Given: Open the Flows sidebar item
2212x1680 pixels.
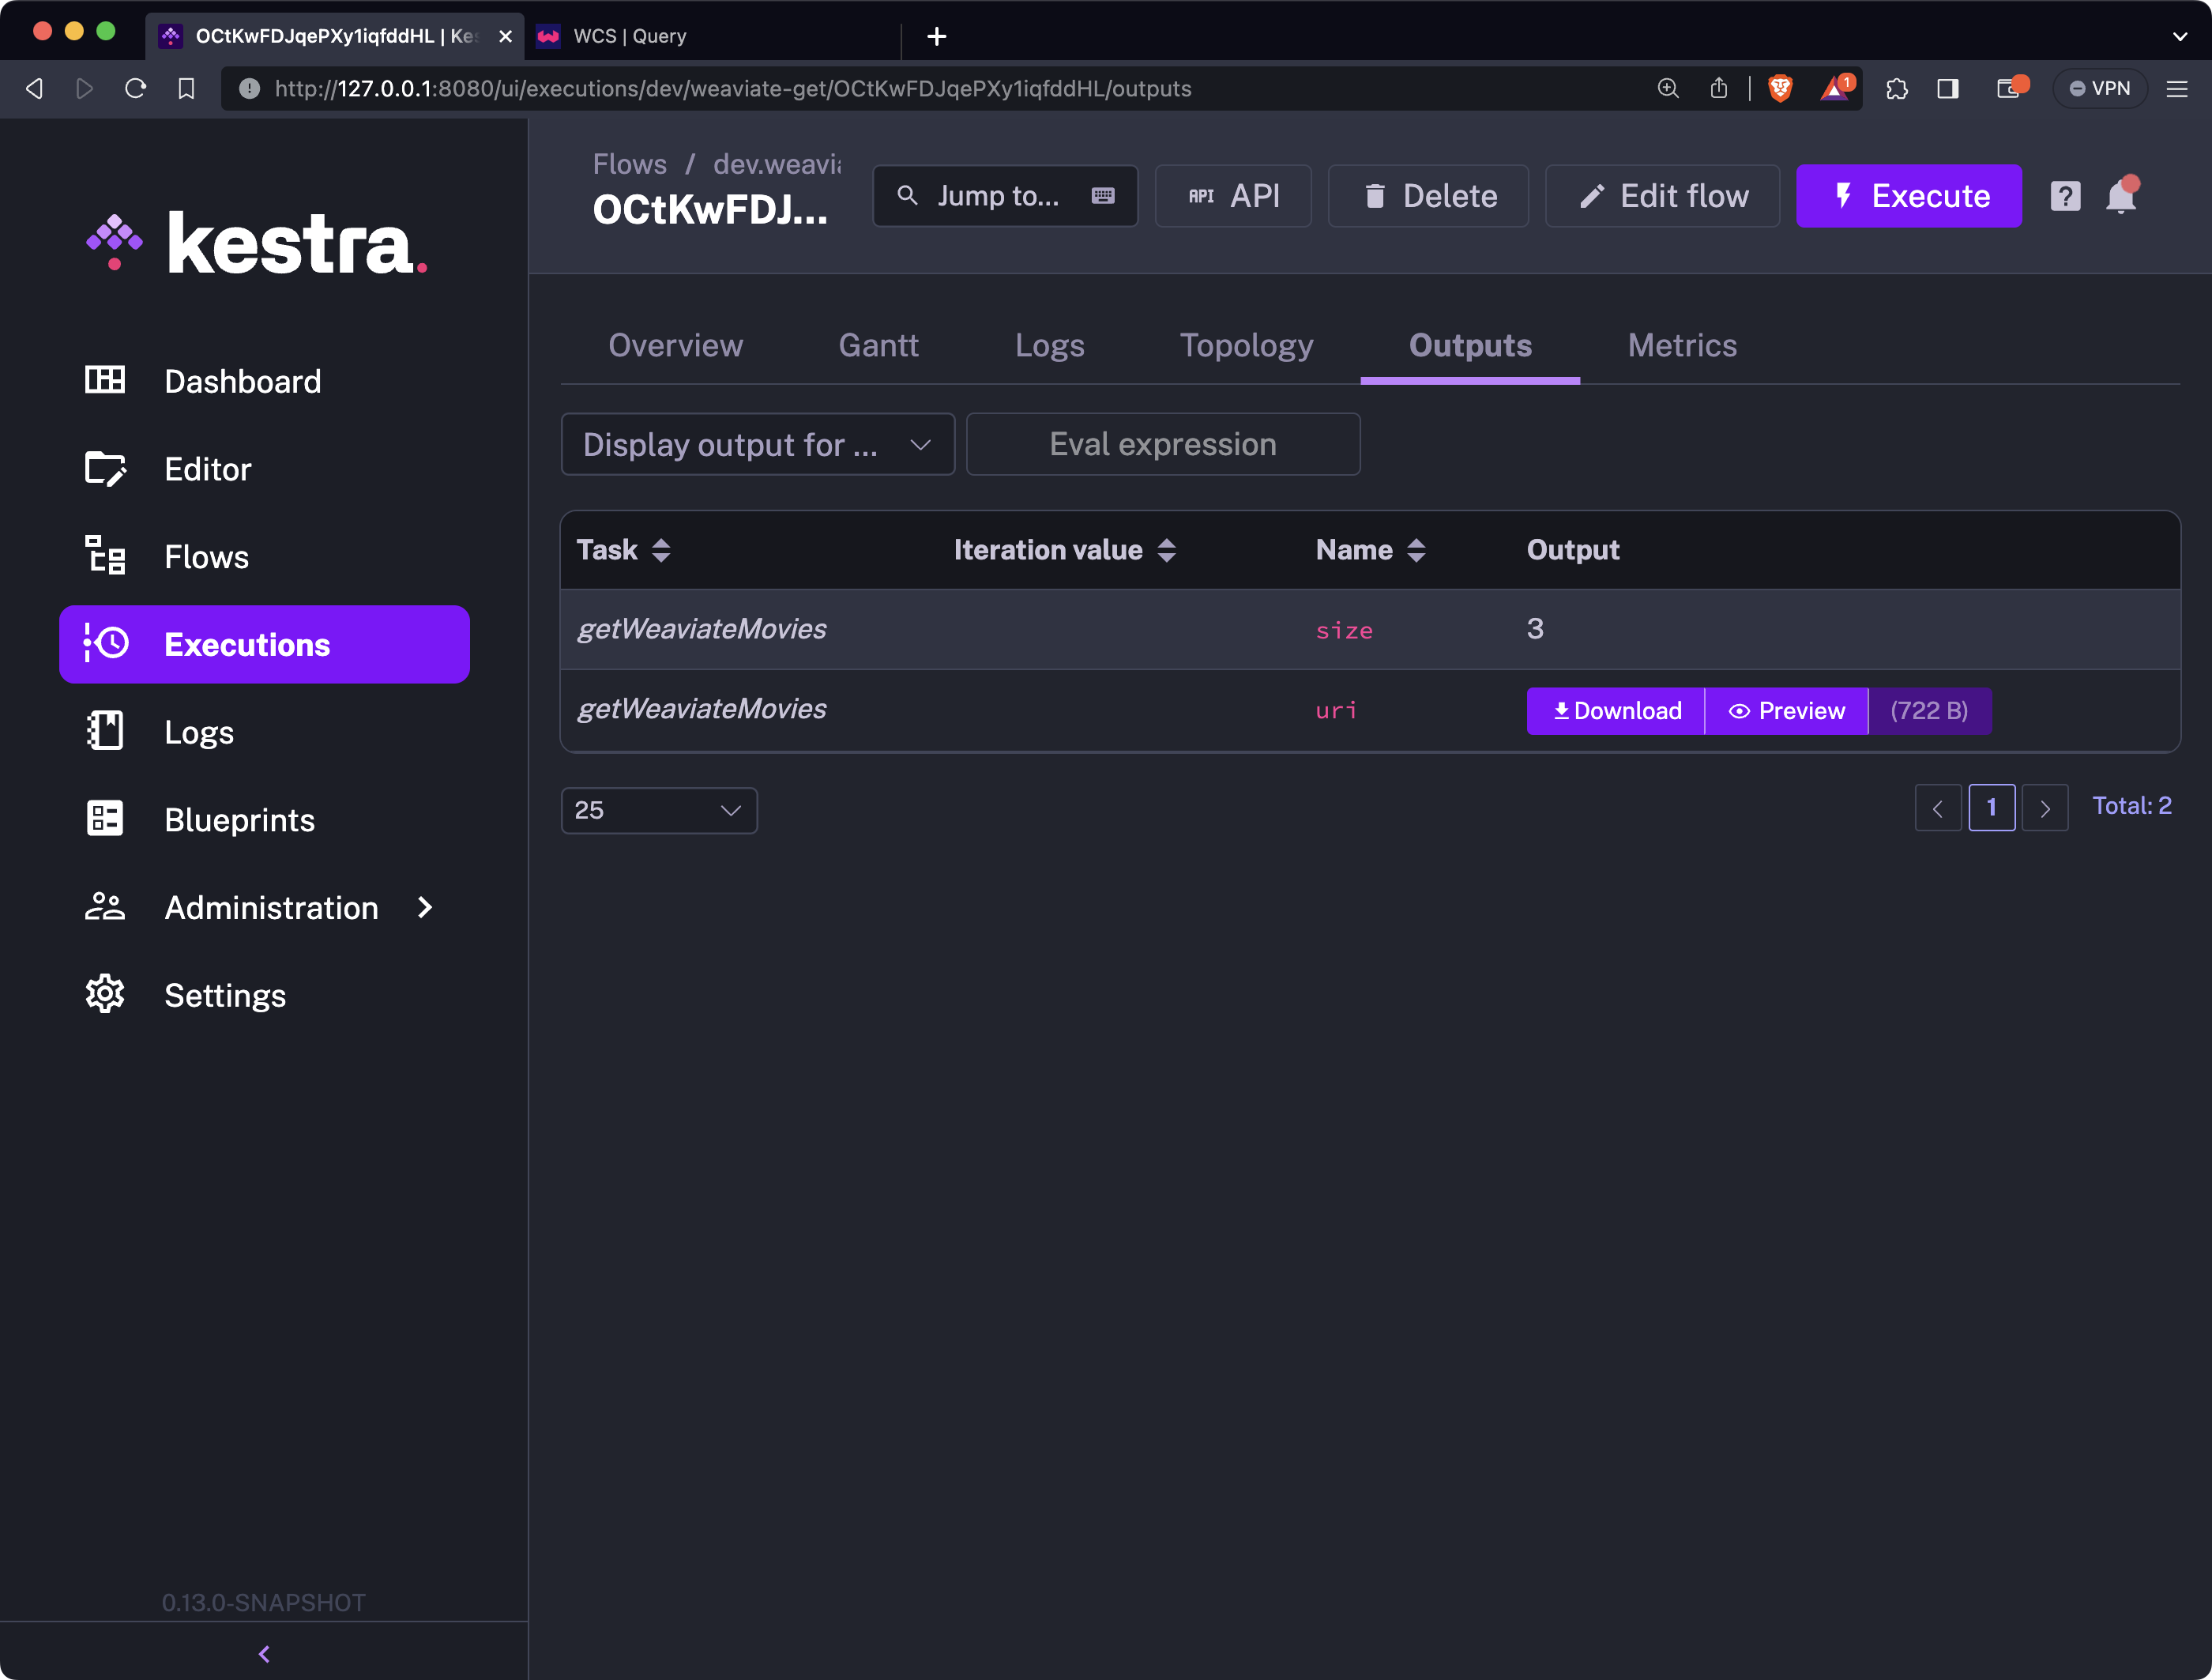Looking at the screenshot, I should (x=206, y=557).
